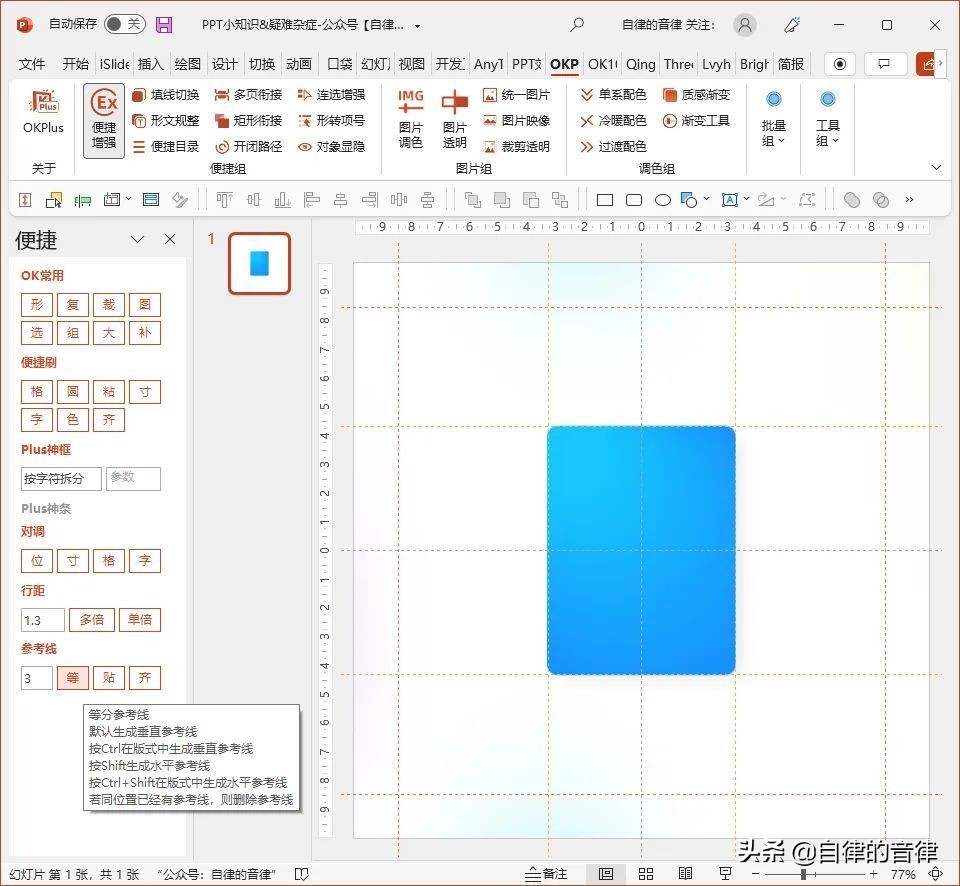Expand the 工具组 dropdown
The height and width of the screenshot is (886, 960).
(x=827, y=120)
